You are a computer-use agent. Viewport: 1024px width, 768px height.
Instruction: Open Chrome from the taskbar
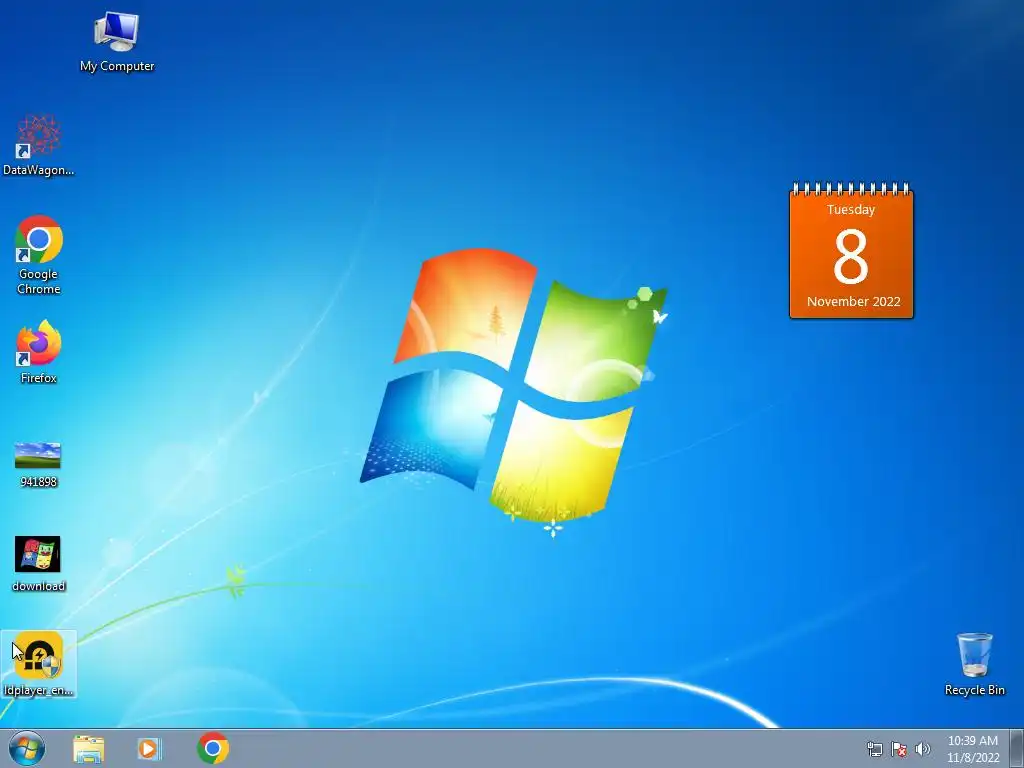213,748
